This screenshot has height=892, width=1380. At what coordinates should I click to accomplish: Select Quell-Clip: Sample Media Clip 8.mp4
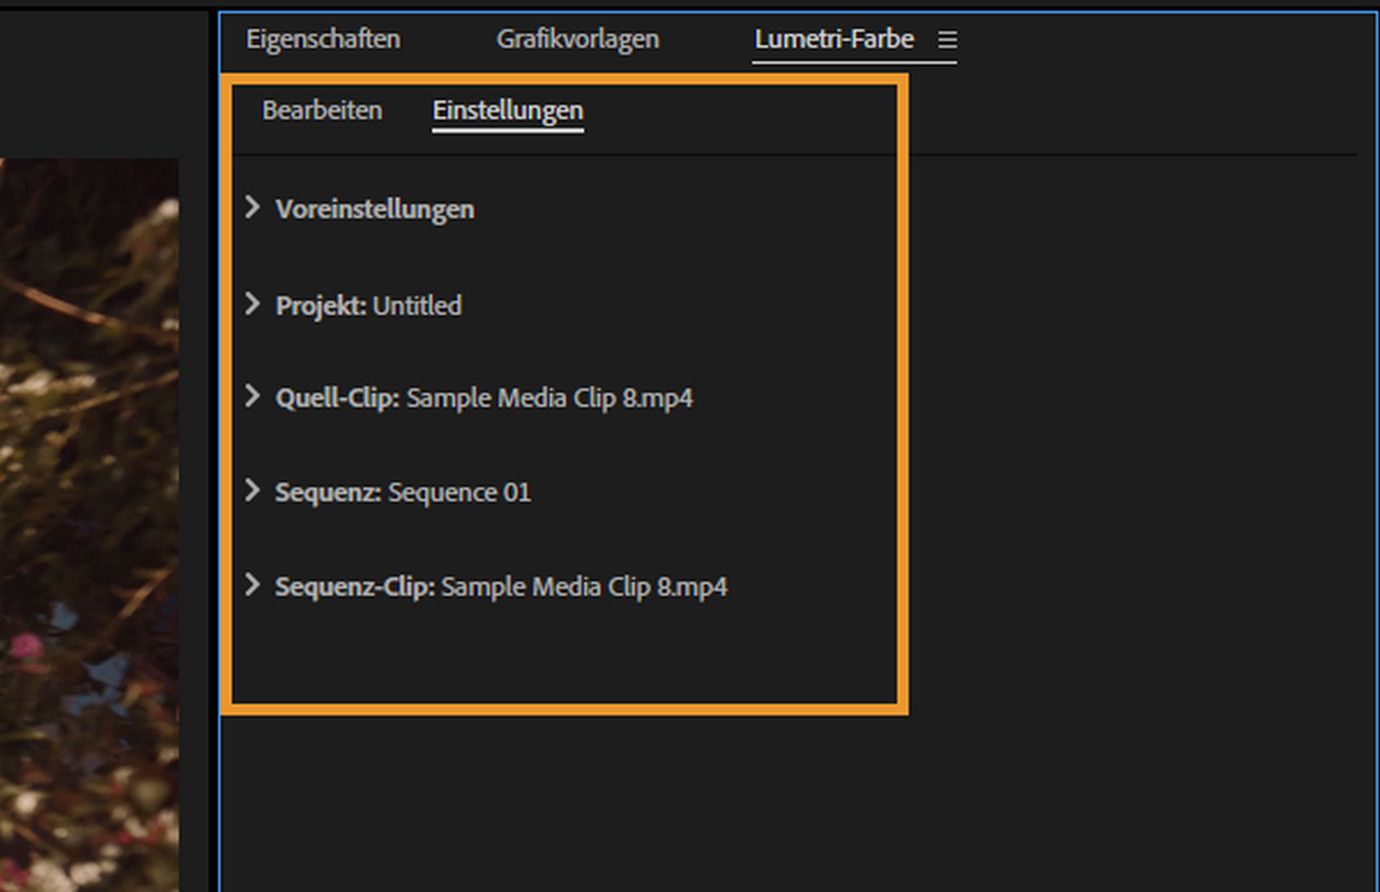pyautogui.click(x=485, y=397)
